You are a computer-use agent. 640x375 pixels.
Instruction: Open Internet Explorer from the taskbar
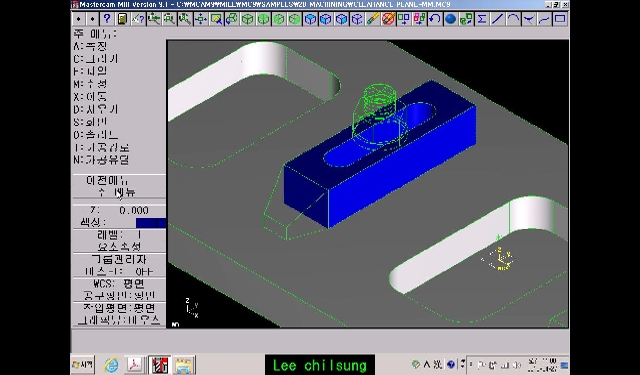click(111, 365)
